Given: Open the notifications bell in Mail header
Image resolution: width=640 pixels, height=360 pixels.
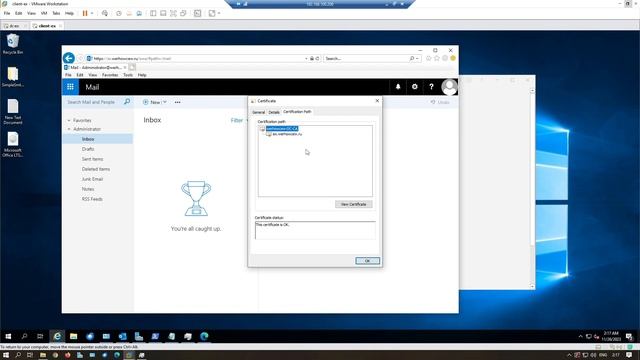Looking at the screenshot, I should pyautogui.click(x=398, y=87).
